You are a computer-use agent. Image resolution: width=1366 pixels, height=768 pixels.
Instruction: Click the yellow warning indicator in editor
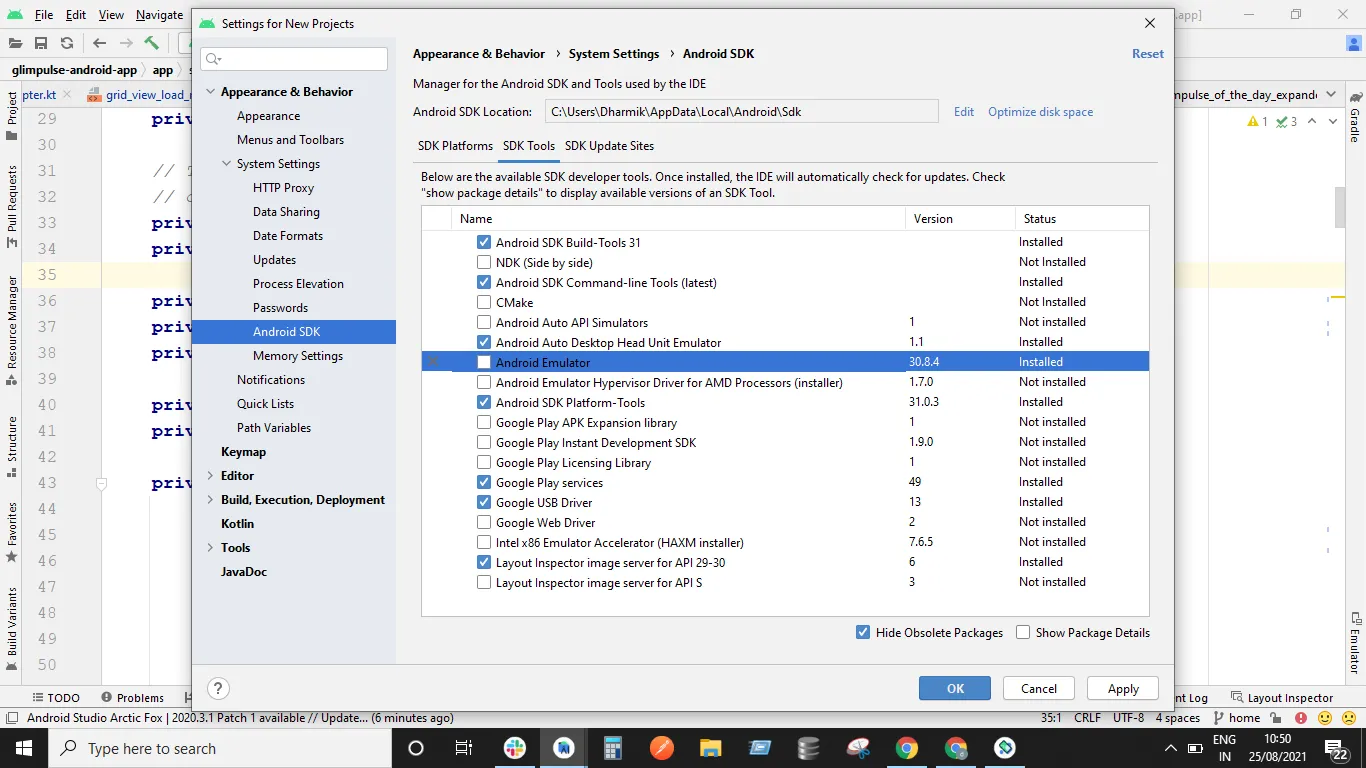click(x=1258, y=122)
